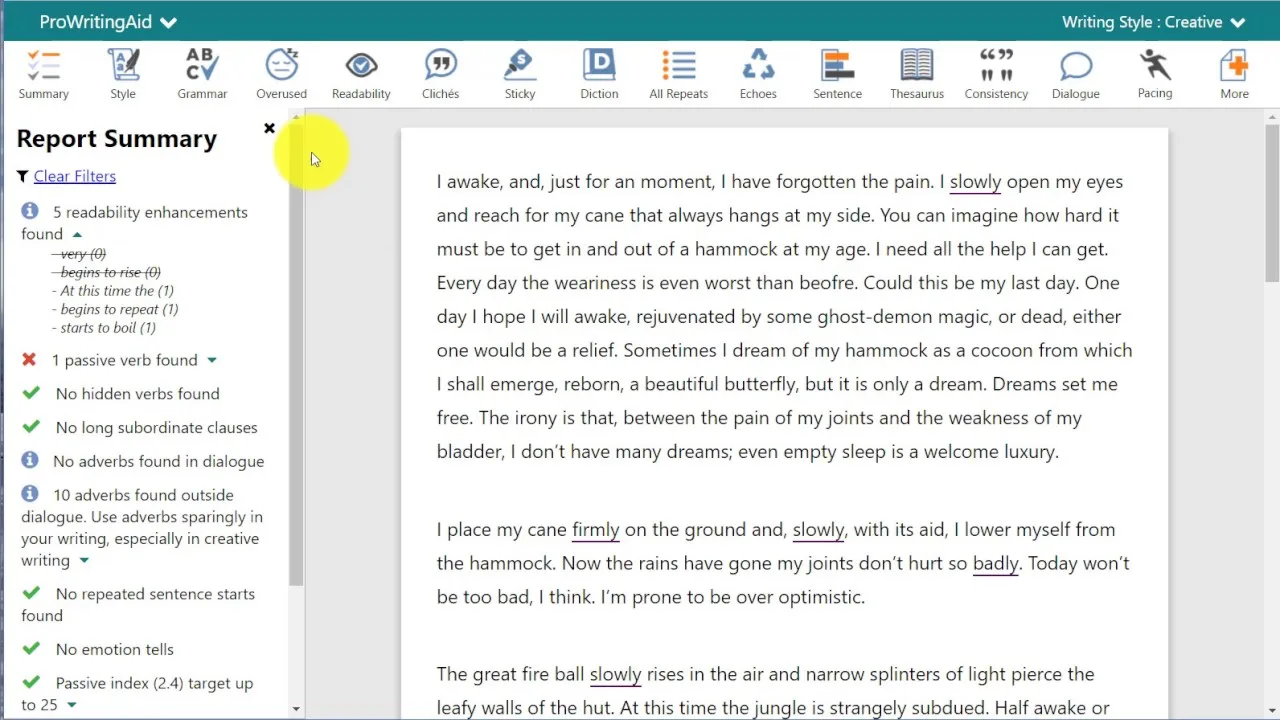The height and width of the screenshot is (720, 1280).
Task: Click the Report Summary heading
Action: click(x=116, y=139)
